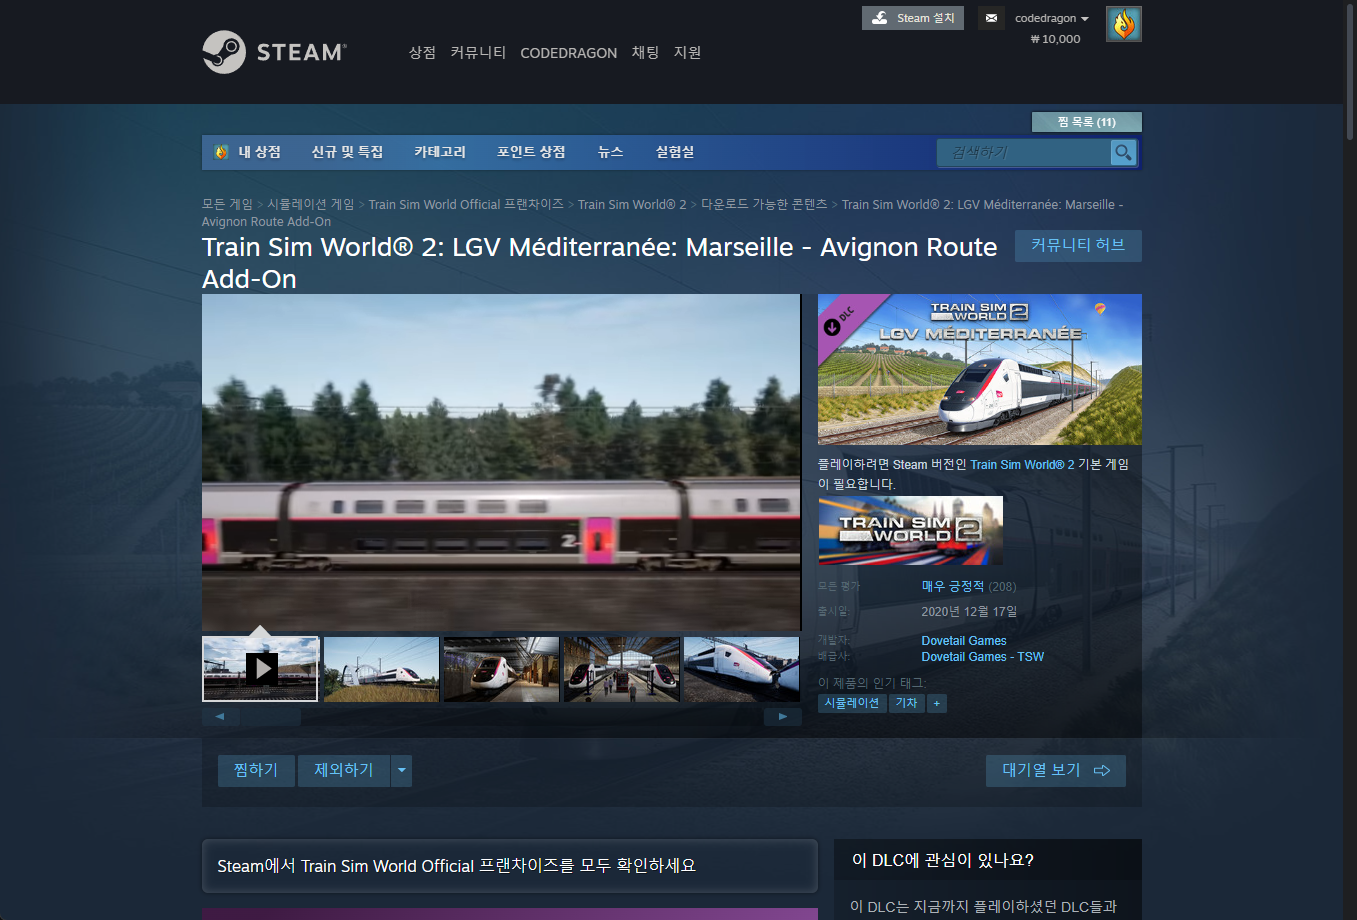This screenshot has width=1357, height=920.
Task: Click Train Sim World® 2 breadcrumb link
Action: point(632,204)
